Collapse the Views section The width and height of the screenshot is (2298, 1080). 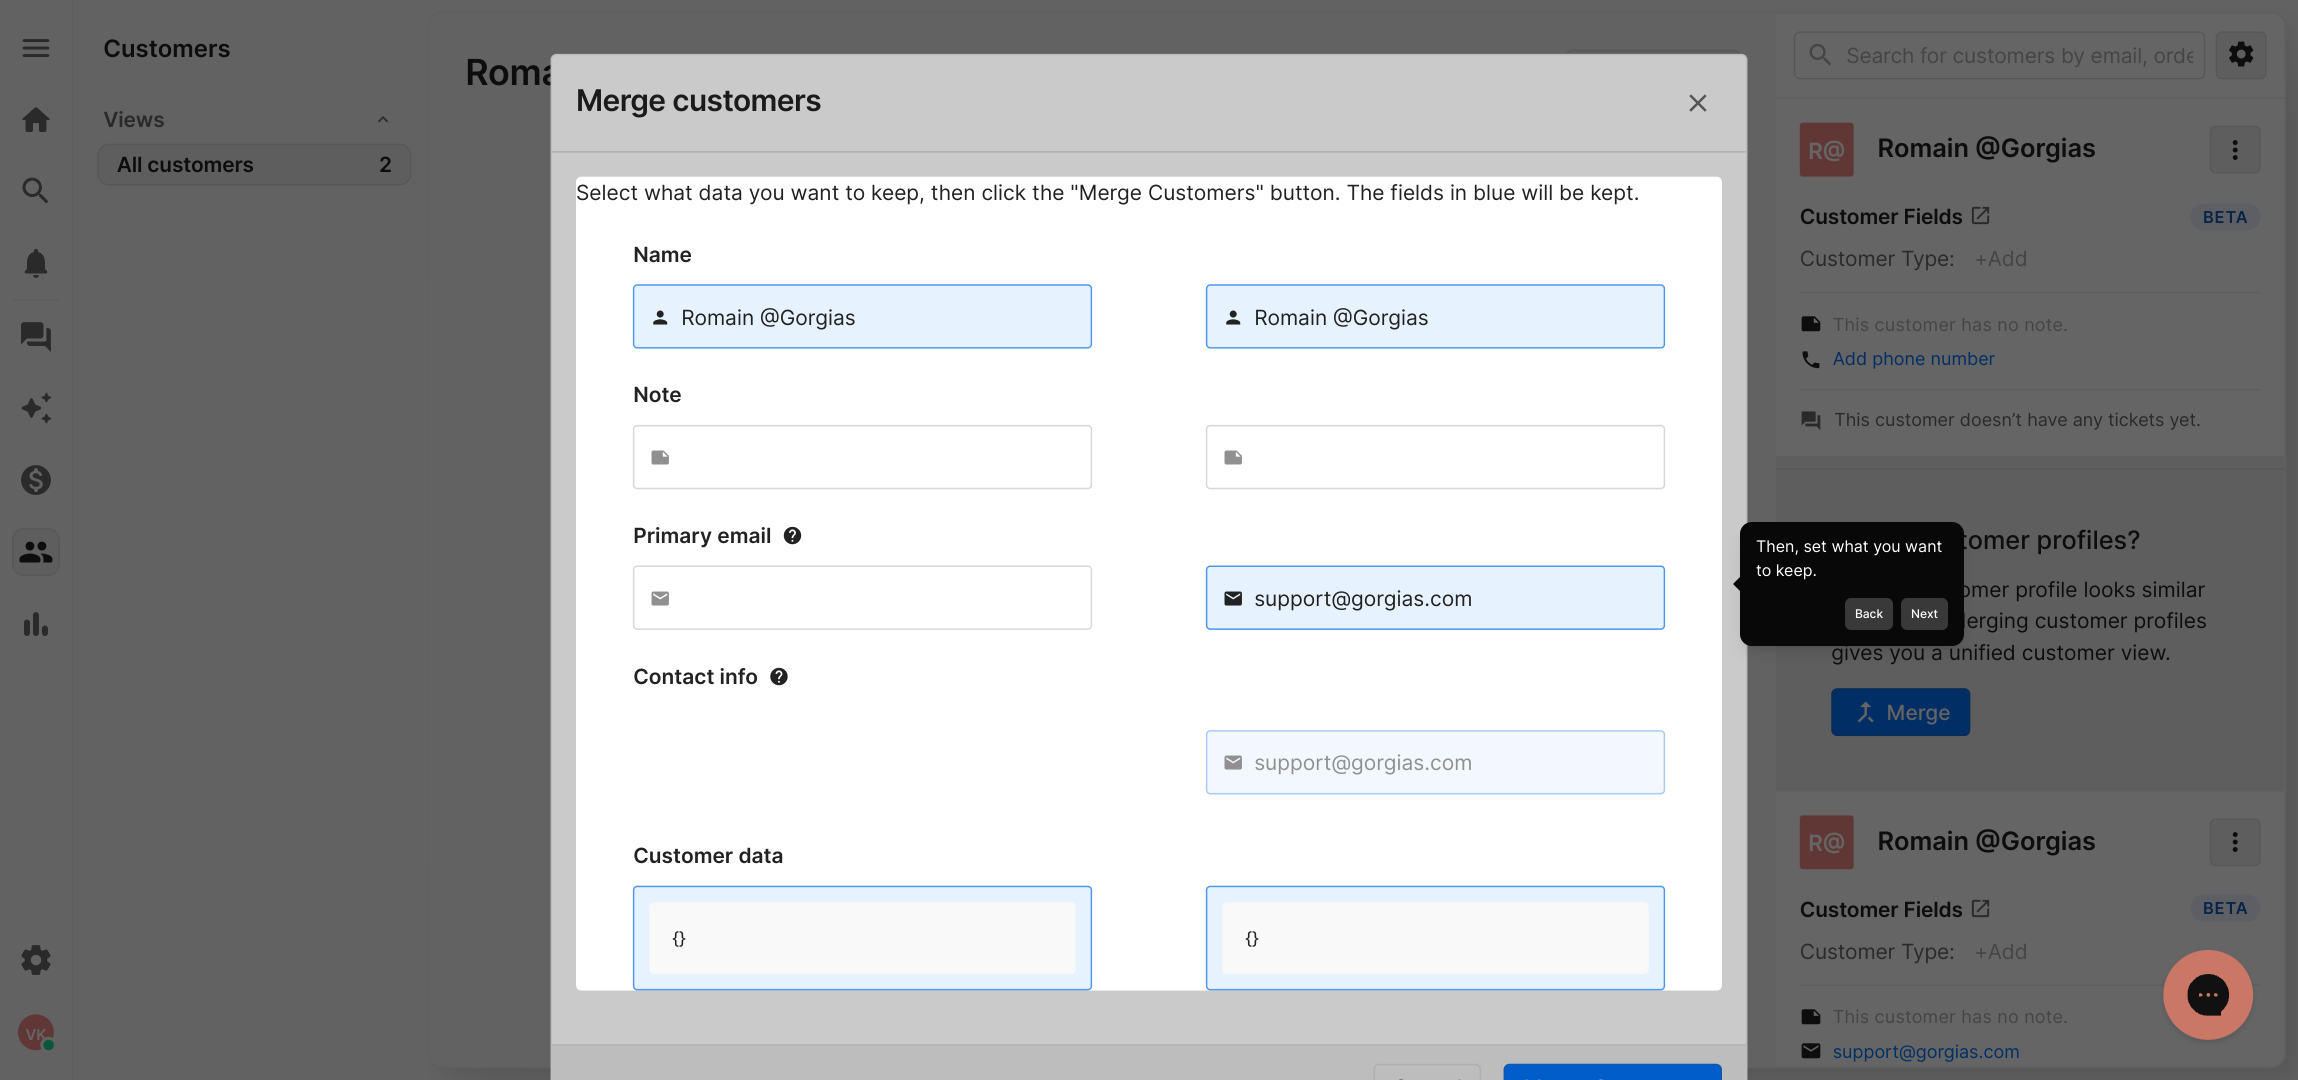(383, 119)
